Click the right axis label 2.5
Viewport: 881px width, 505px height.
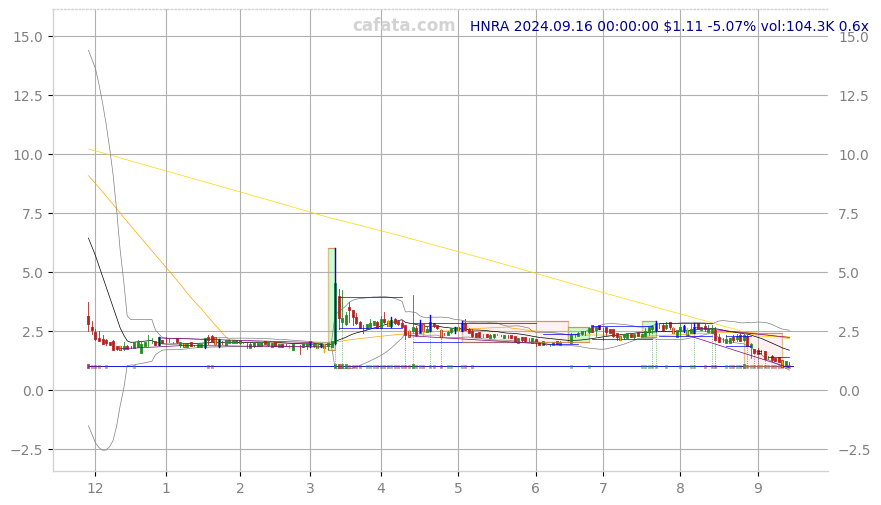[850, 332]
